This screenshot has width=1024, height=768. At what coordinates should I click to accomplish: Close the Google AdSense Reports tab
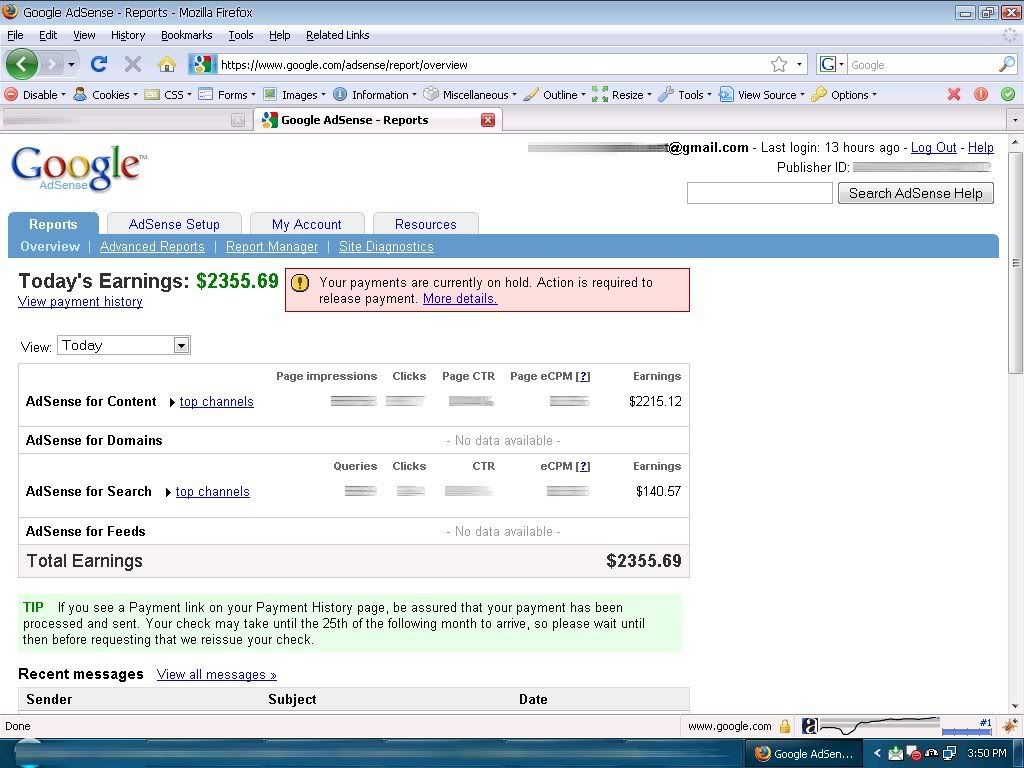coord(488,120)
